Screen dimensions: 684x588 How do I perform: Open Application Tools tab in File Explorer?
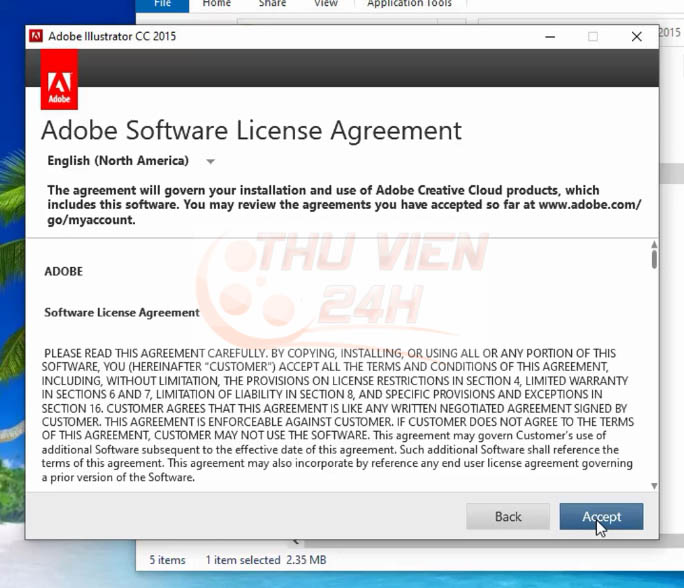[409, 4]
